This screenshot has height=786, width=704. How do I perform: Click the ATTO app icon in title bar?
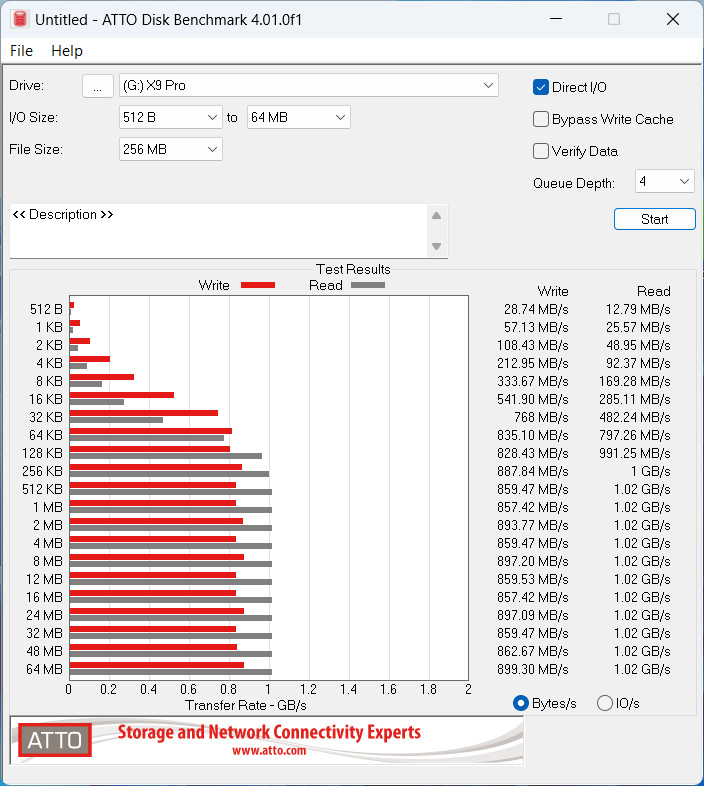tap(18, 19)
